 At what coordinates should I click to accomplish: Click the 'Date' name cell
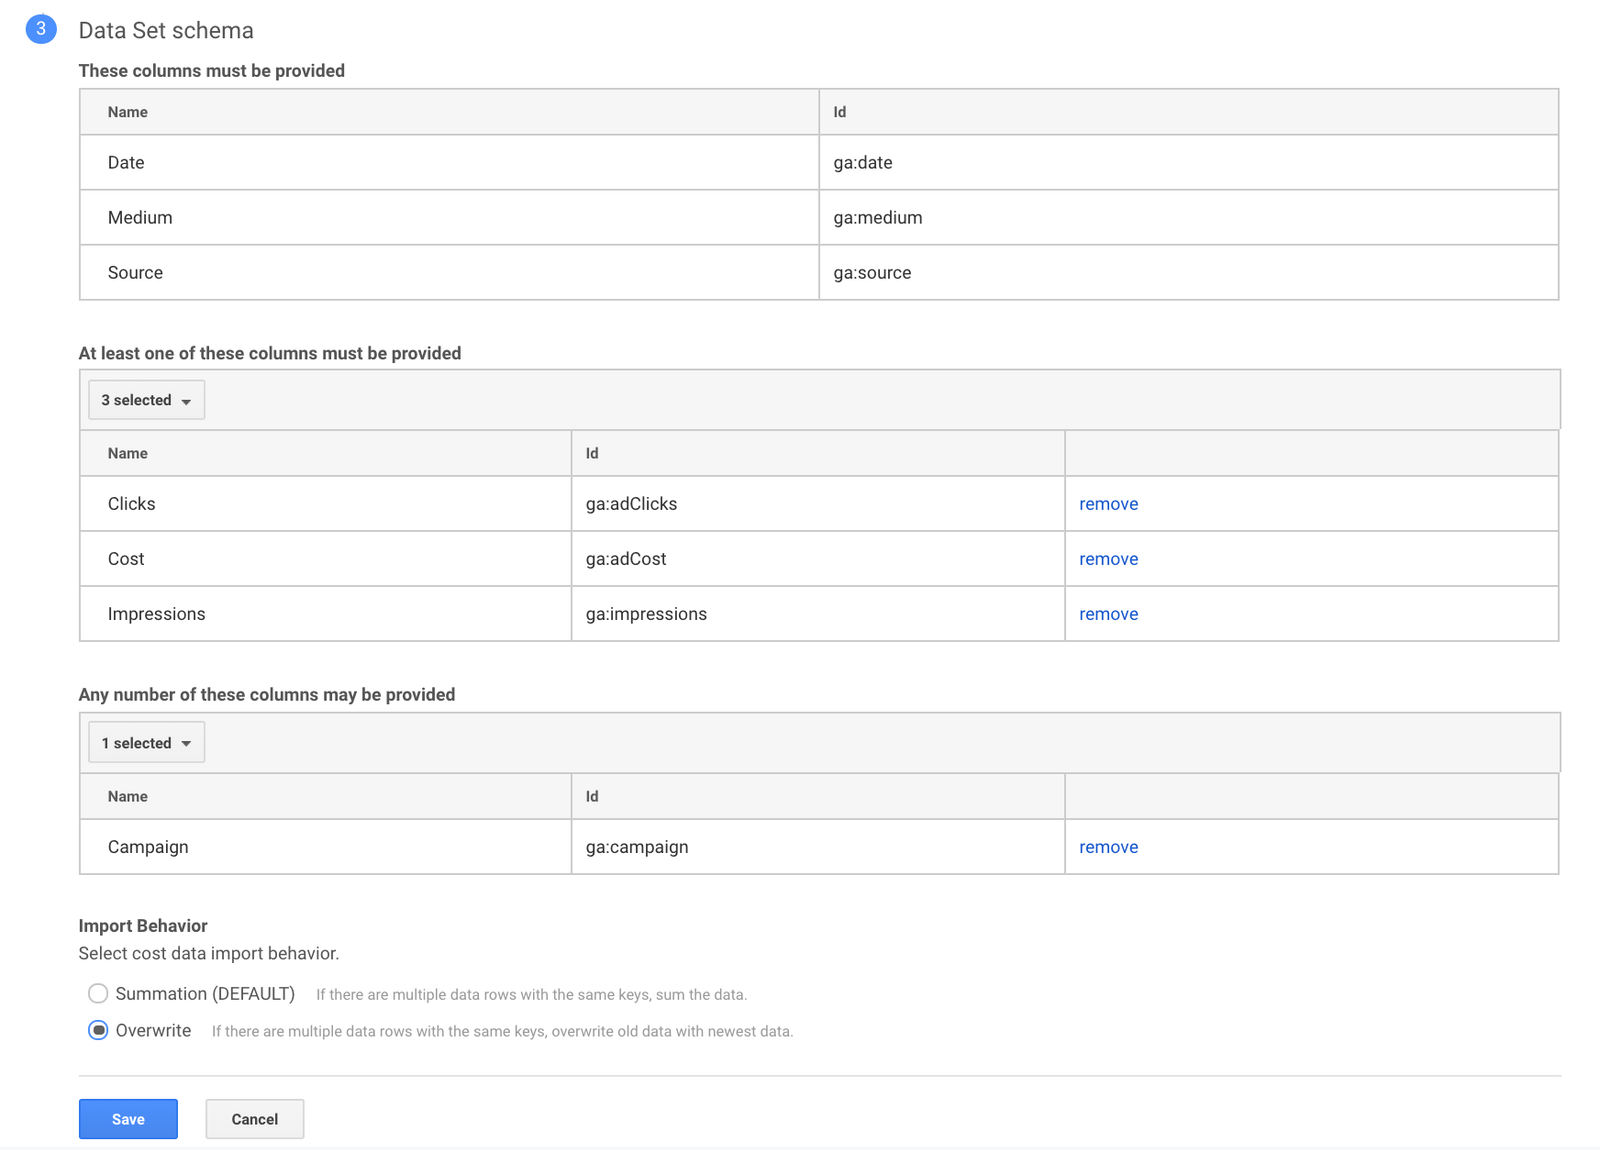tap(449, 162)
